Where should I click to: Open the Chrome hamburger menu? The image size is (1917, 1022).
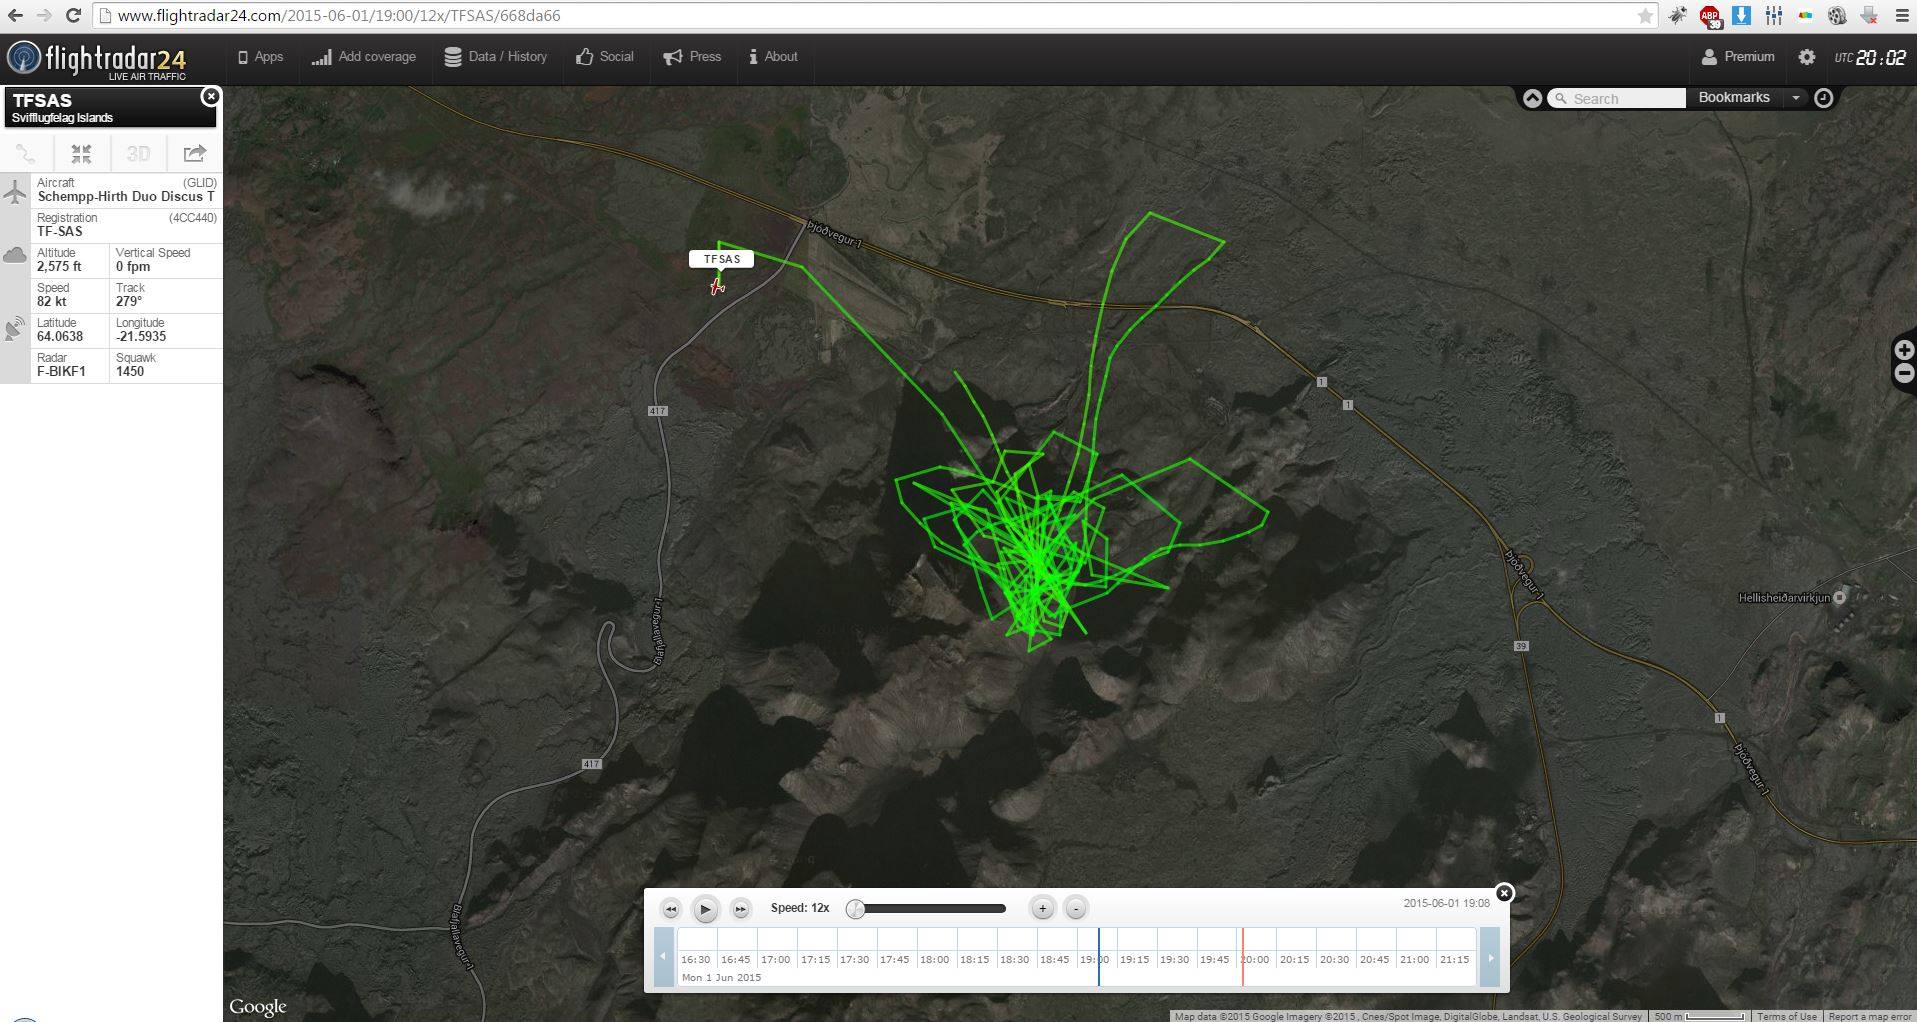pos(1902,15)
